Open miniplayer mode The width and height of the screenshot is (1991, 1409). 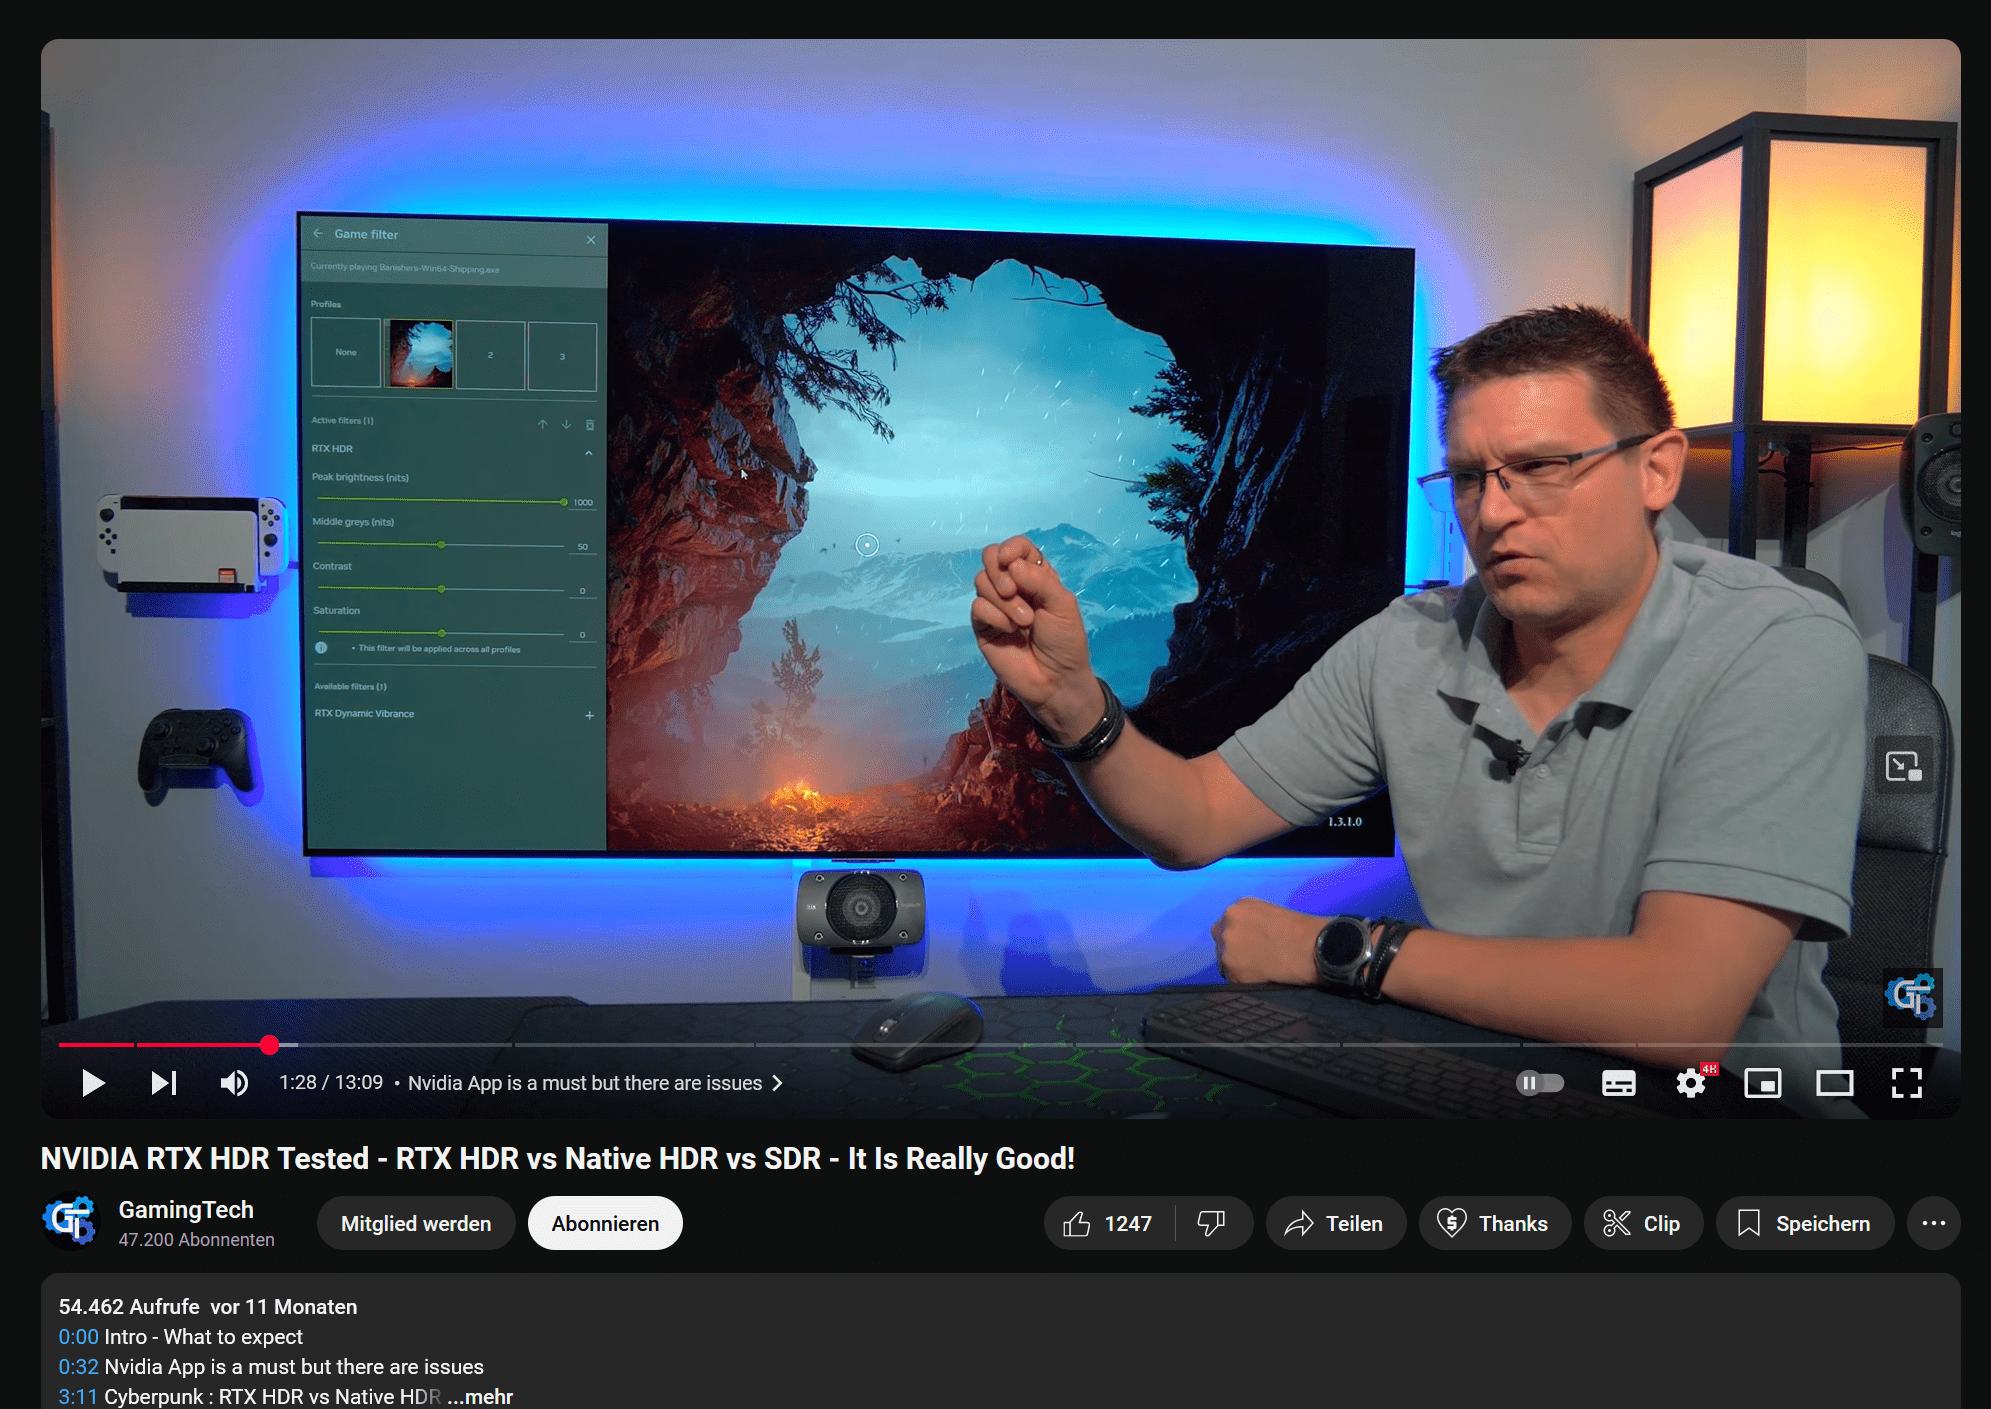click(1763, 1083)
